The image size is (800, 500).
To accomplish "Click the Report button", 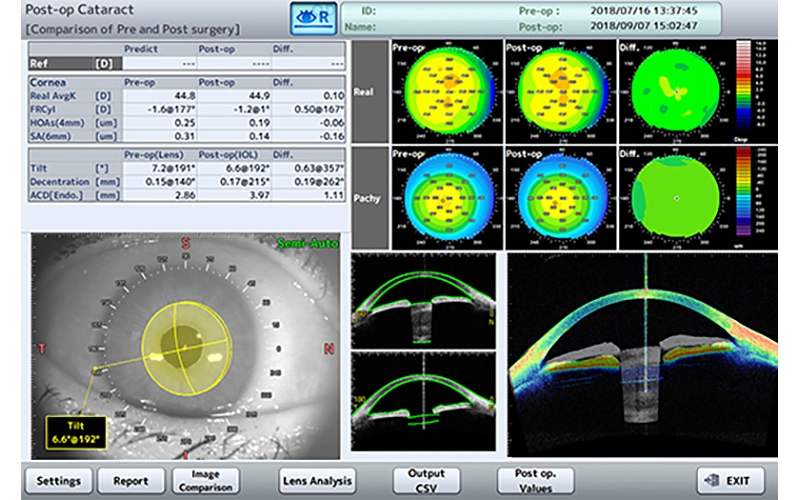I will 131,481.
